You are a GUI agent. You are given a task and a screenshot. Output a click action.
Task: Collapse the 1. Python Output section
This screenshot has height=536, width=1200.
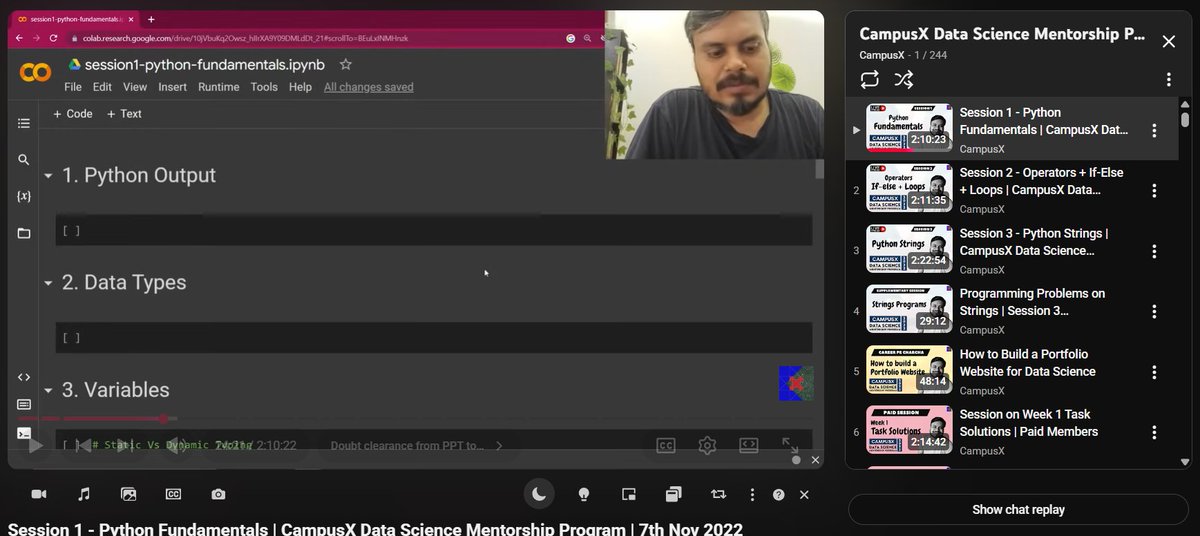pos(48,176)
